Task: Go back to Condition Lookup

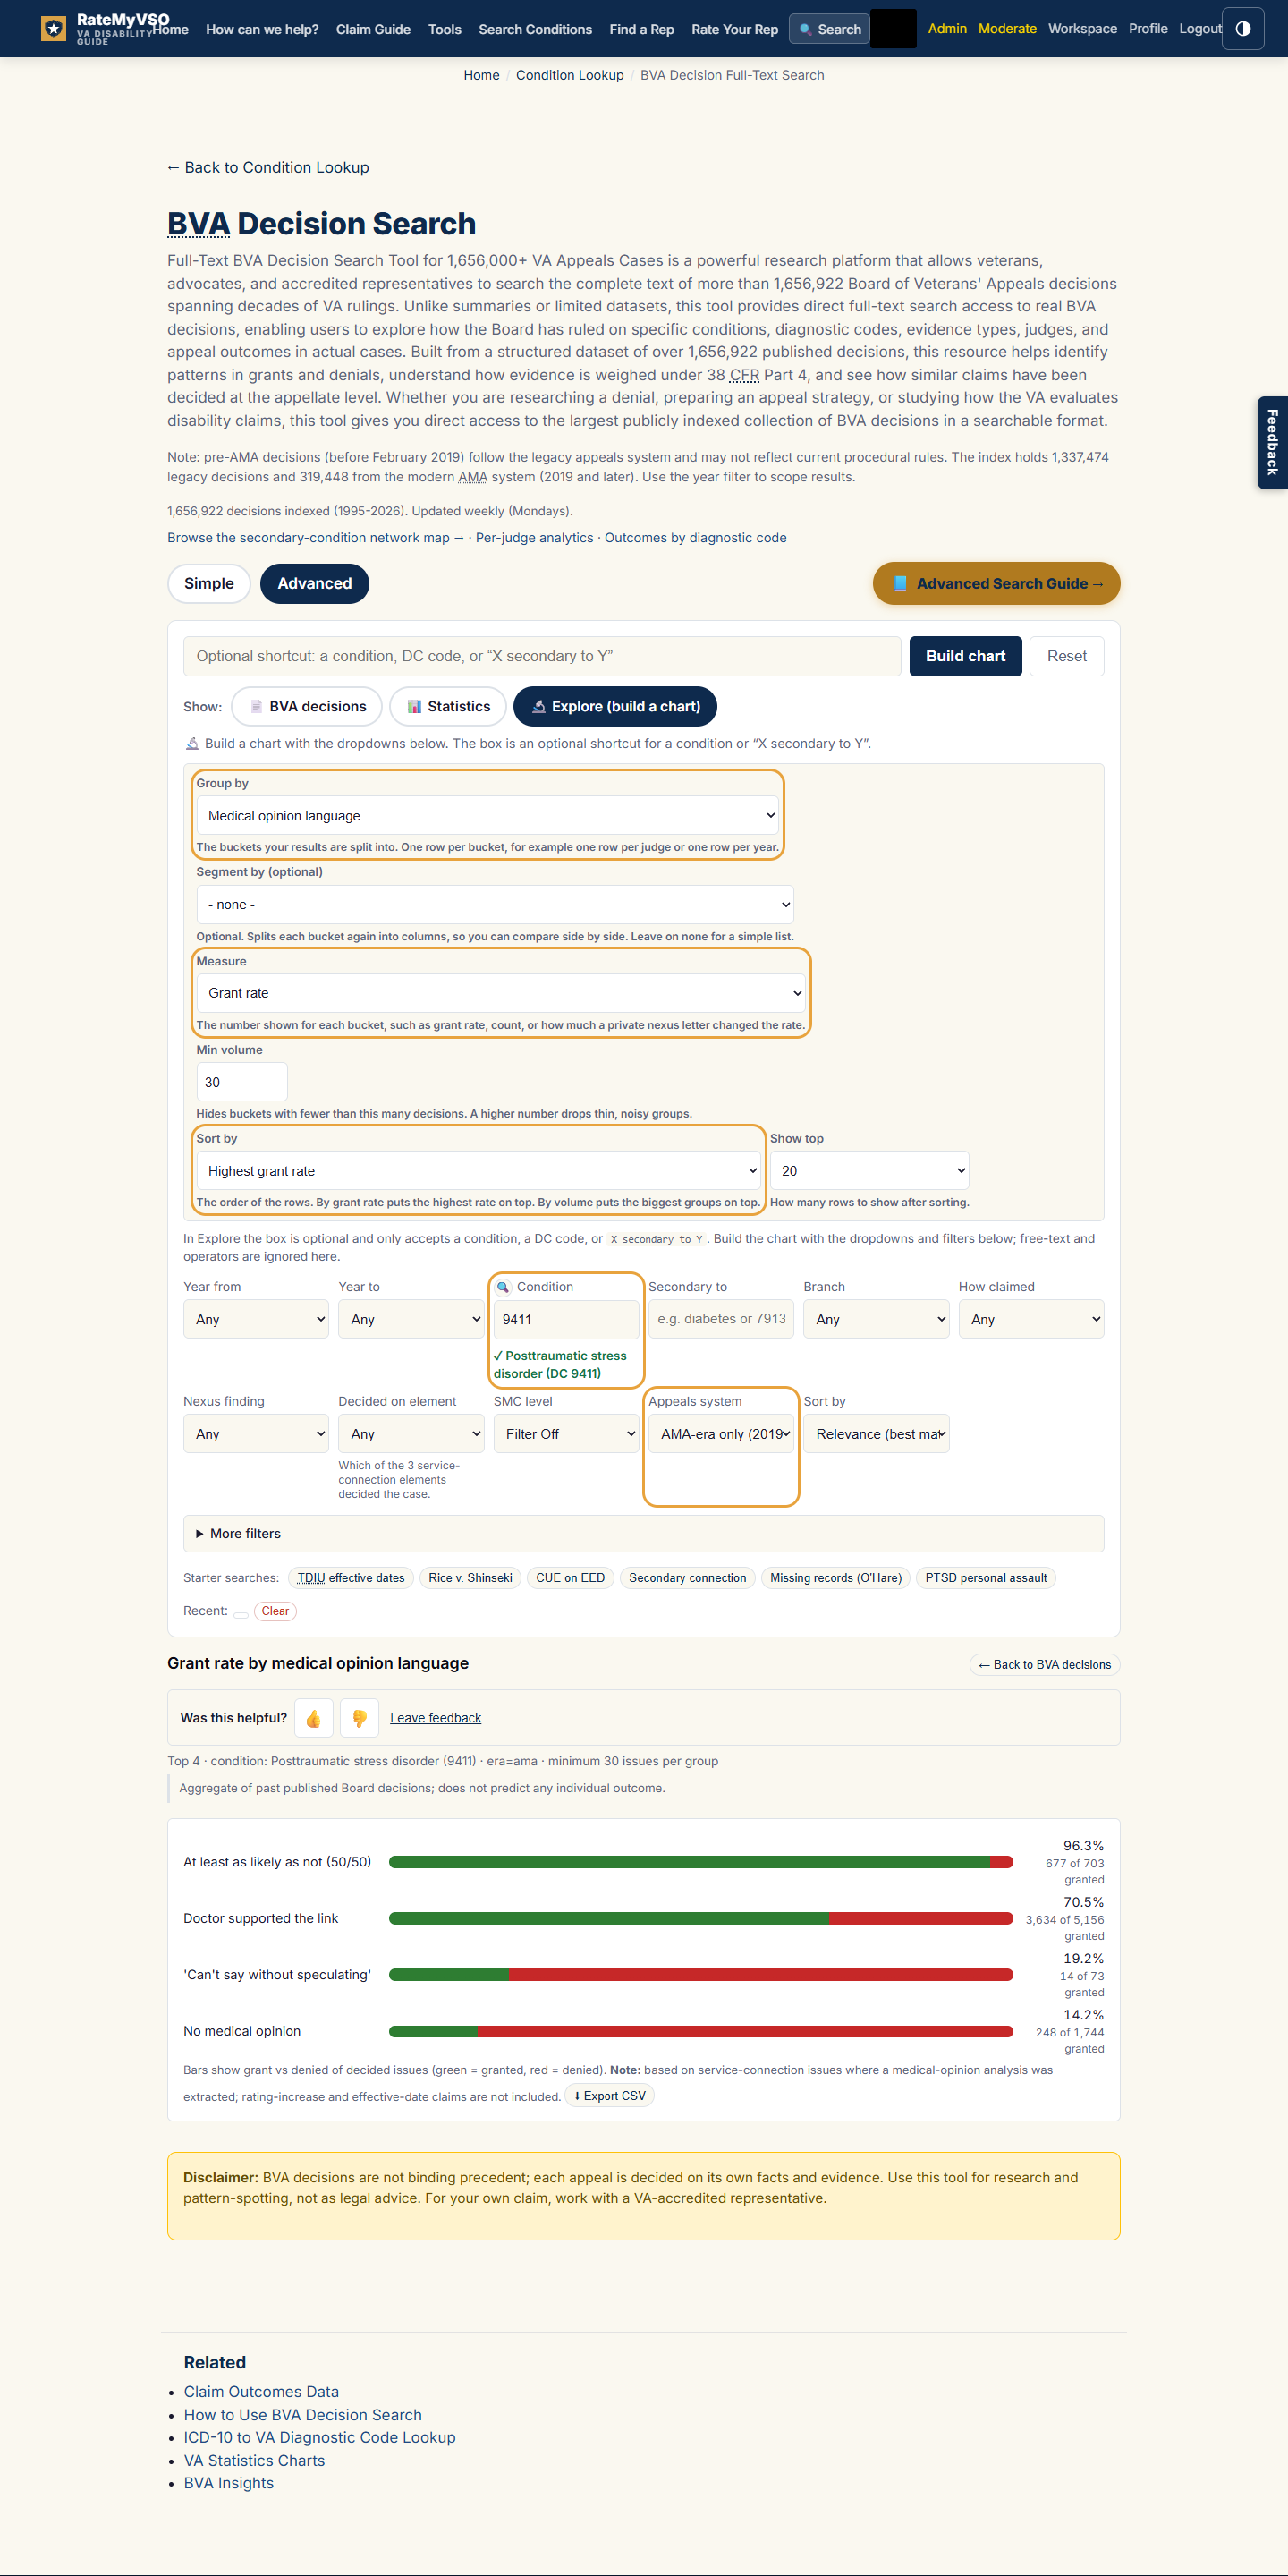Action: coord(268,167)
